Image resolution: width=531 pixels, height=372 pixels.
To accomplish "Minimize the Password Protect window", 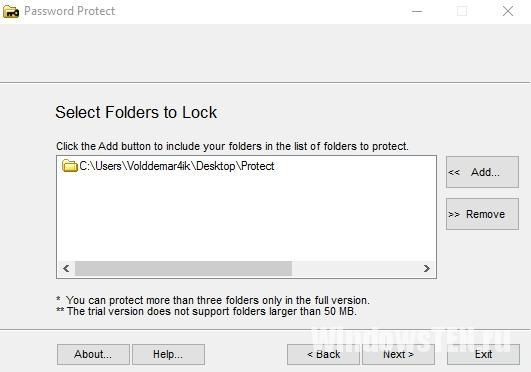I will [417, 11].
